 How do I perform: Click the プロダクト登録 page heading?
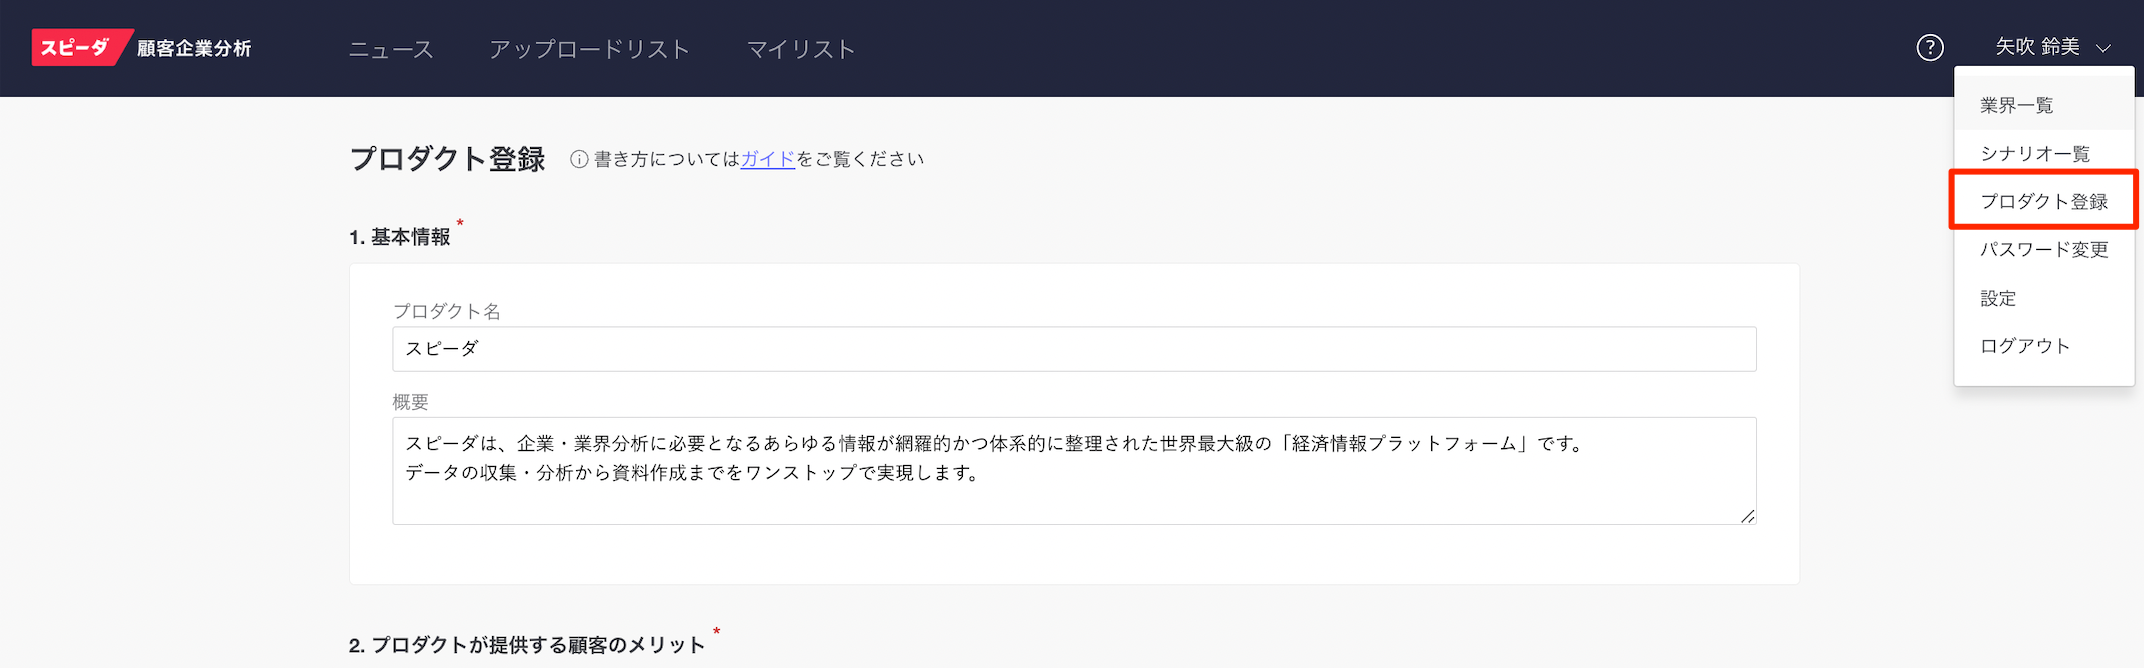coord(447,159)
